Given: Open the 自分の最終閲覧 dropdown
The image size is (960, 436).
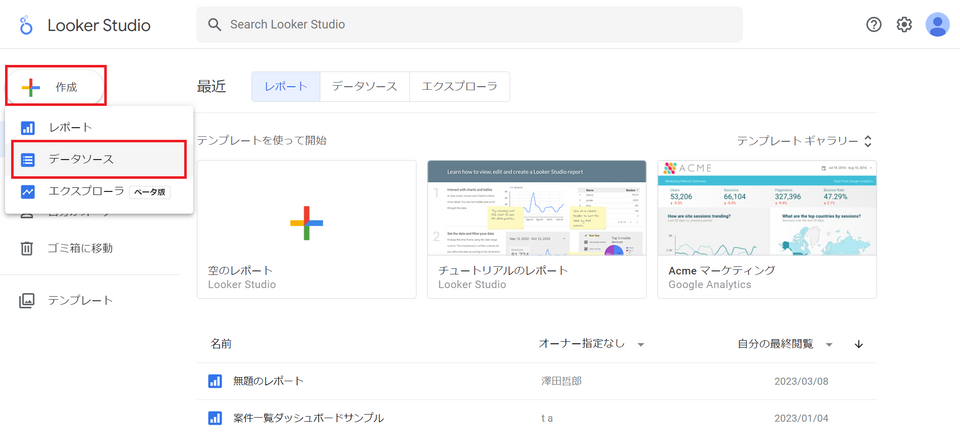Looking at the screenshot, I should click(786, 344).
